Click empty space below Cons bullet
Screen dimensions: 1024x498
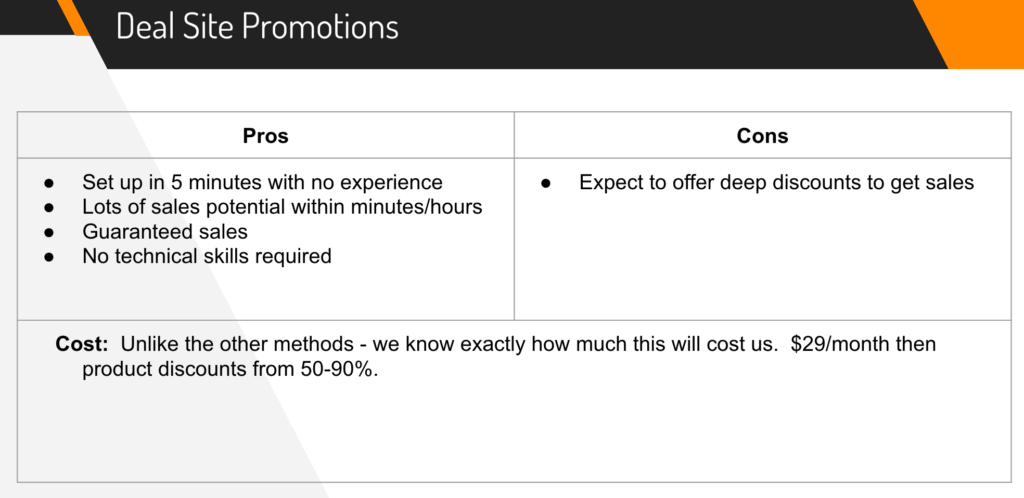point(762,258)
